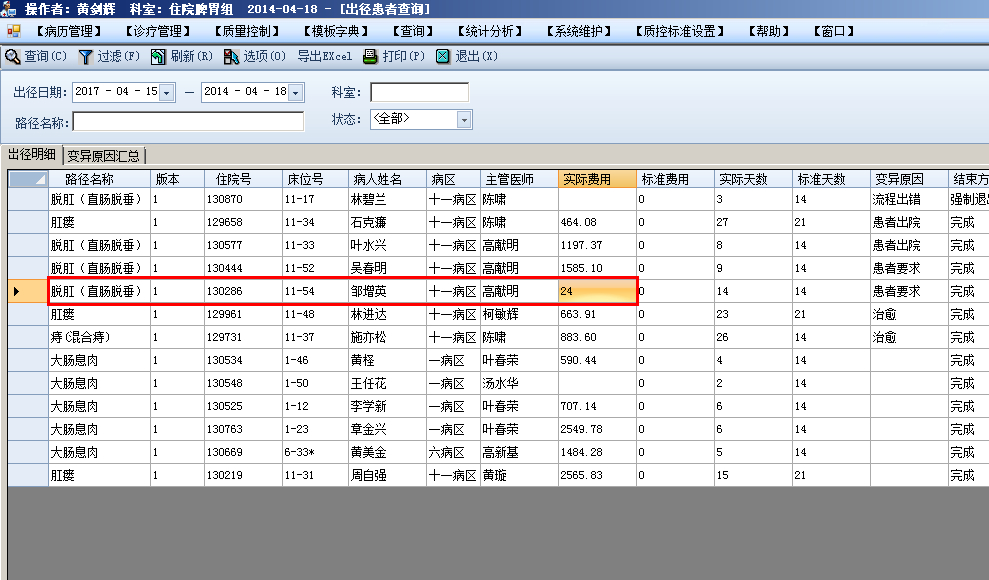Open the 质量控制 menu

pyautogui.click(x=246, y=31)
